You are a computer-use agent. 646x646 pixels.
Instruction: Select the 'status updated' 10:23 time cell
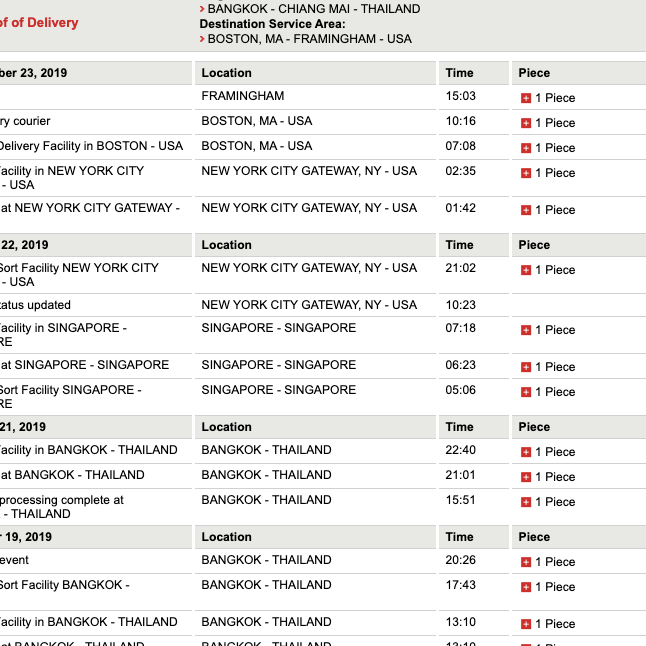click(x=459, y=305)
